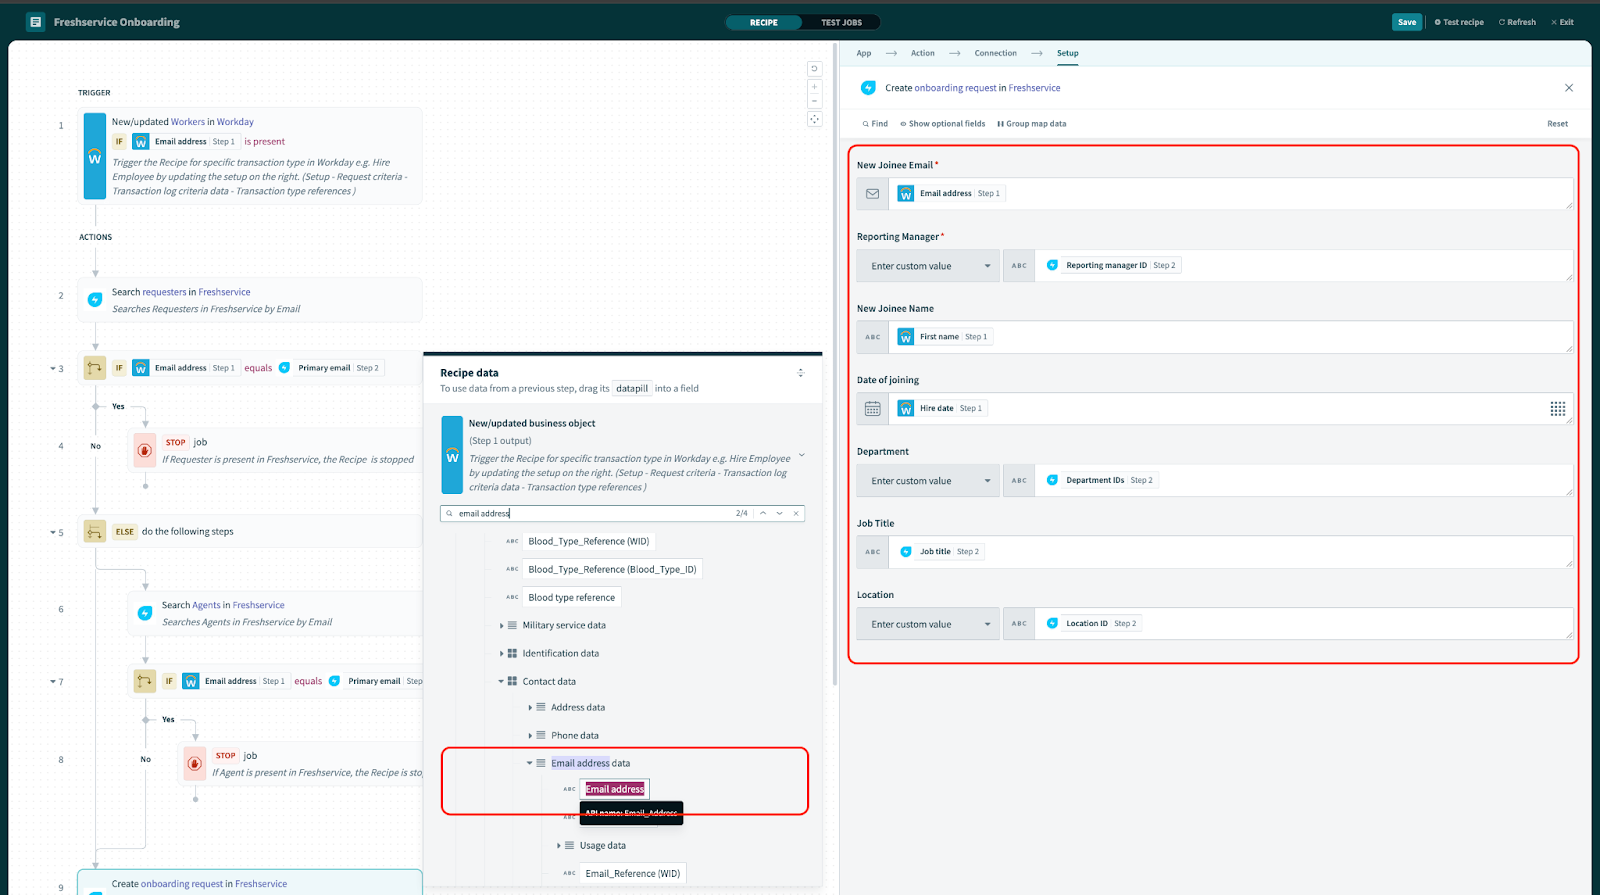
Task: Click the Location ID datapill
Action: pyautogui.click(x=1091, y=624)
